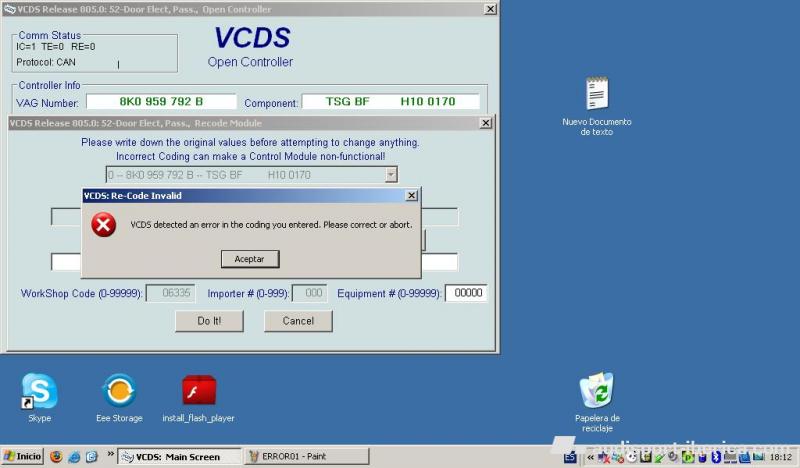
Task: Click the red error icon in dialog
Action: tap(104, 225)
